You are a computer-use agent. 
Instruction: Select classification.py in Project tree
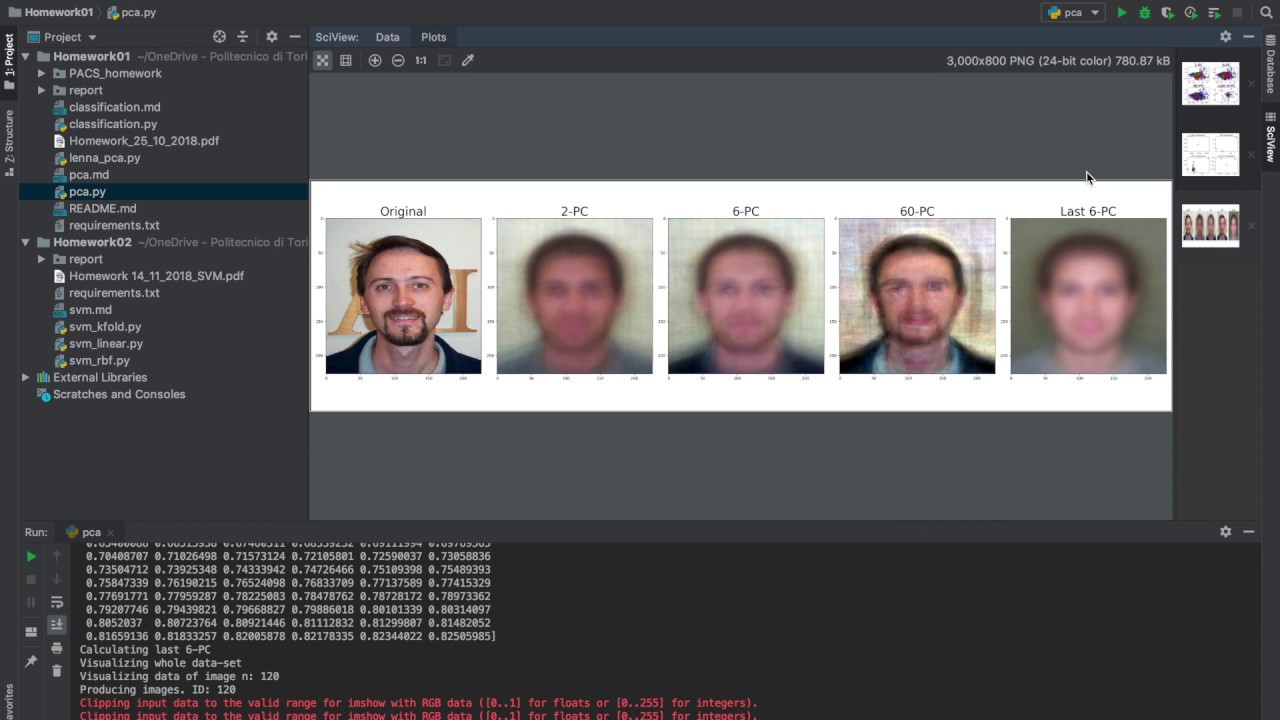113,124
